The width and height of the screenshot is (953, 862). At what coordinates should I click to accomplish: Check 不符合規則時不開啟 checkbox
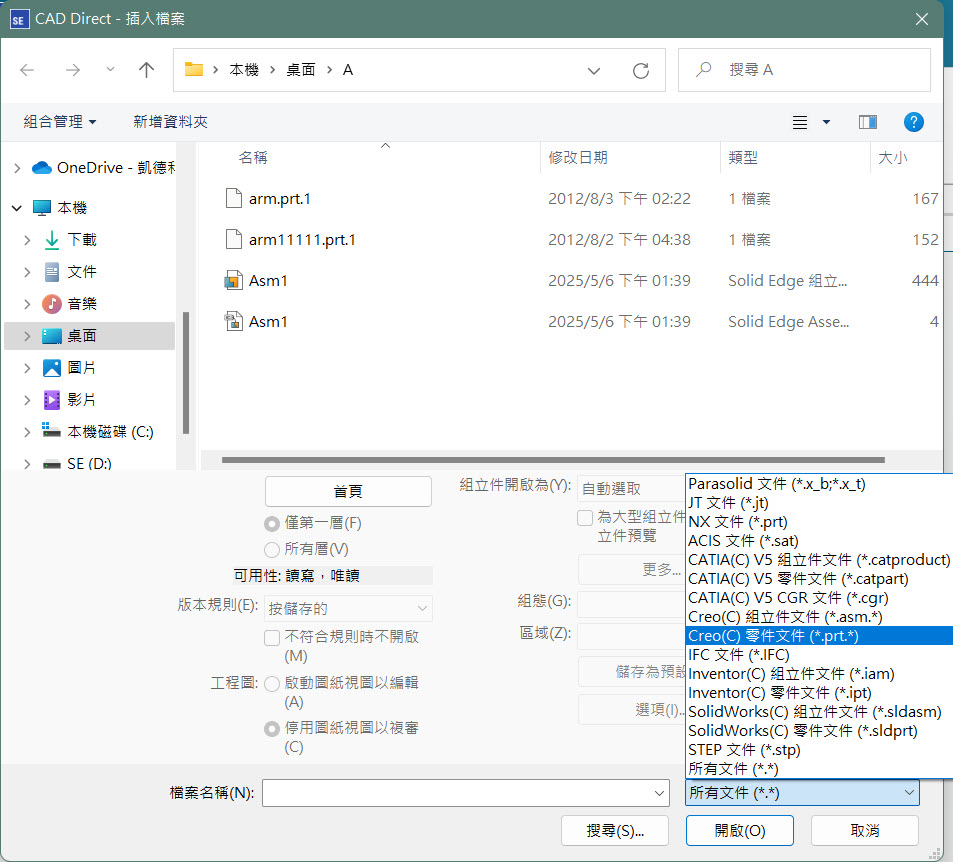tap(272, 638)
